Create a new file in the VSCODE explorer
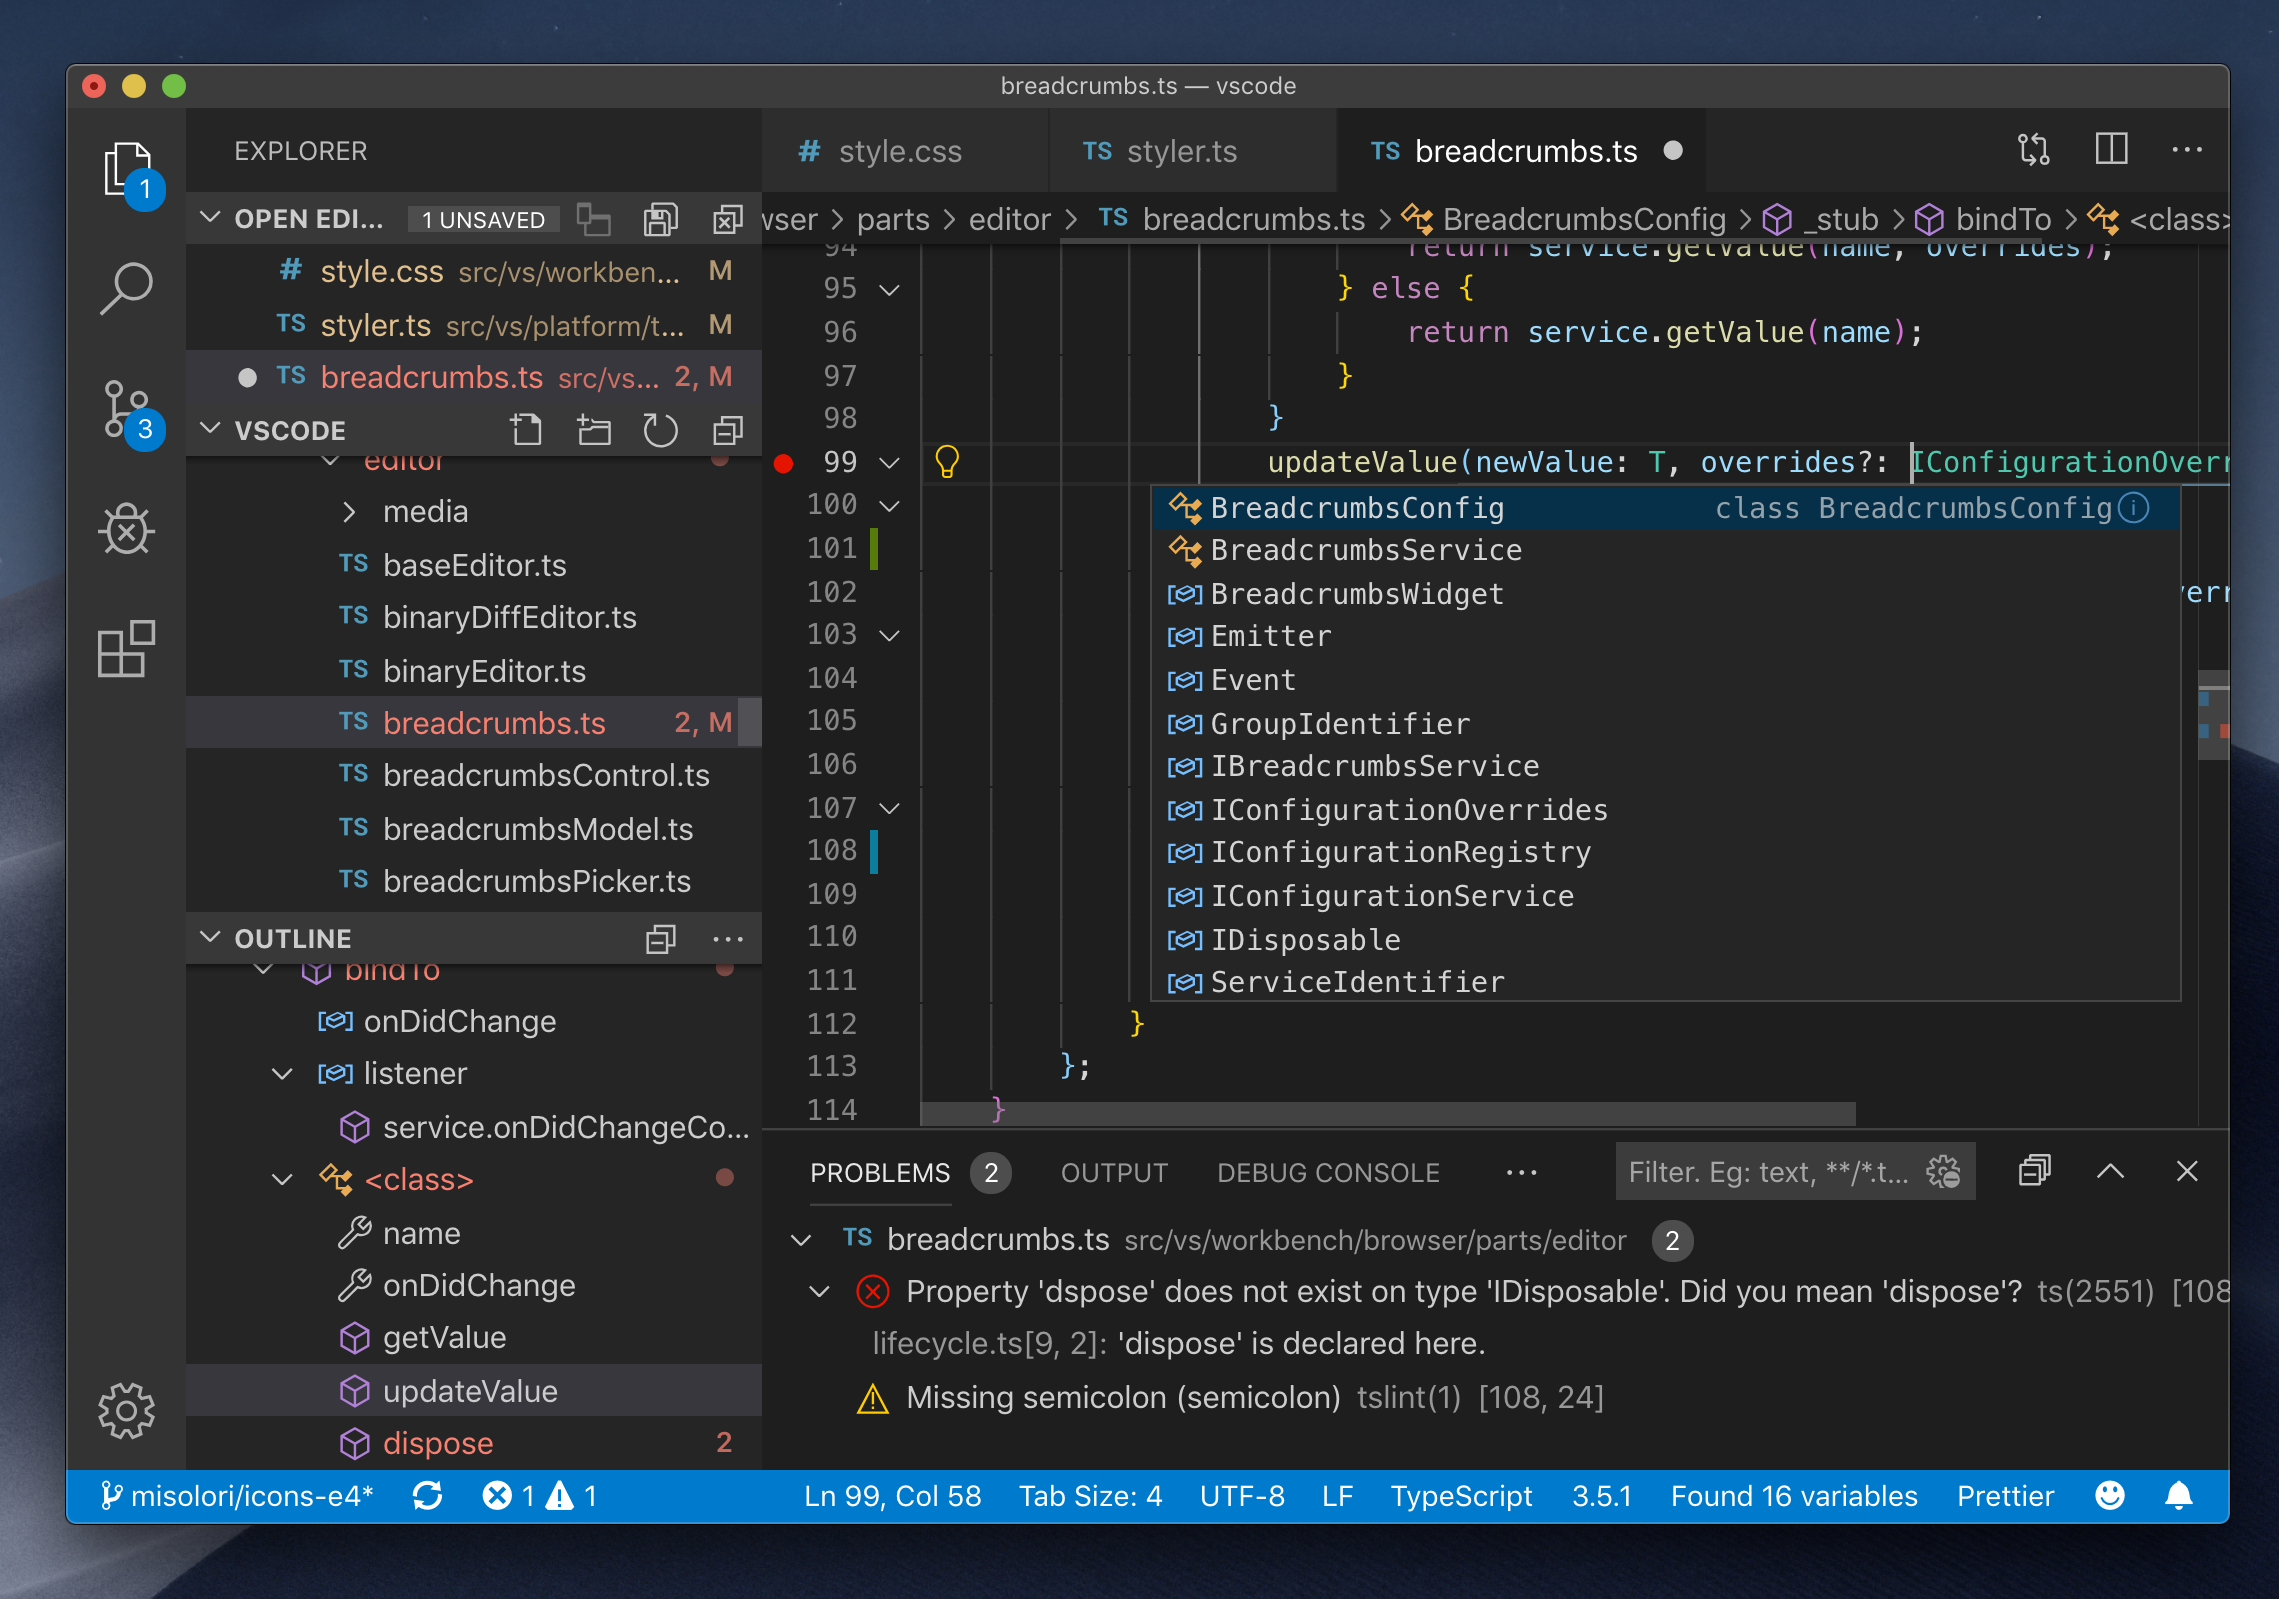 pyautogui.click(x=527, y=429)
